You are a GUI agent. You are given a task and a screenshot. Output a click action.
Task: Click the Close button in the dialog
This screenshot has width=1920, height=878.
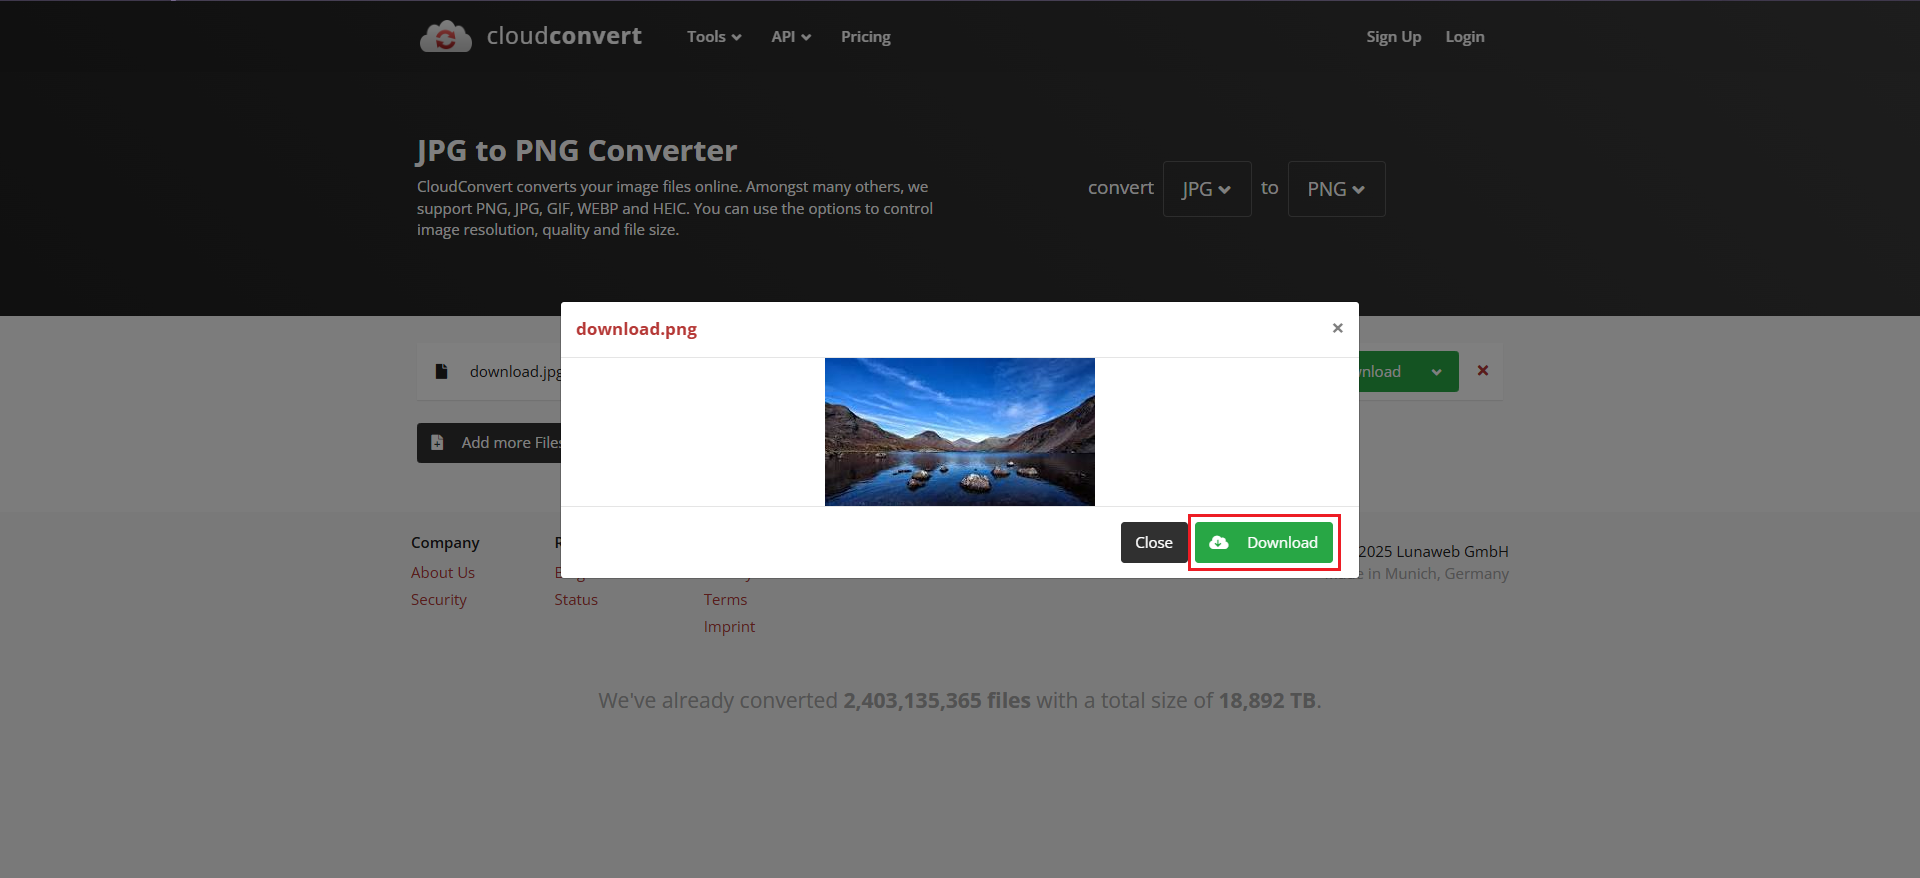point(1154,542)
